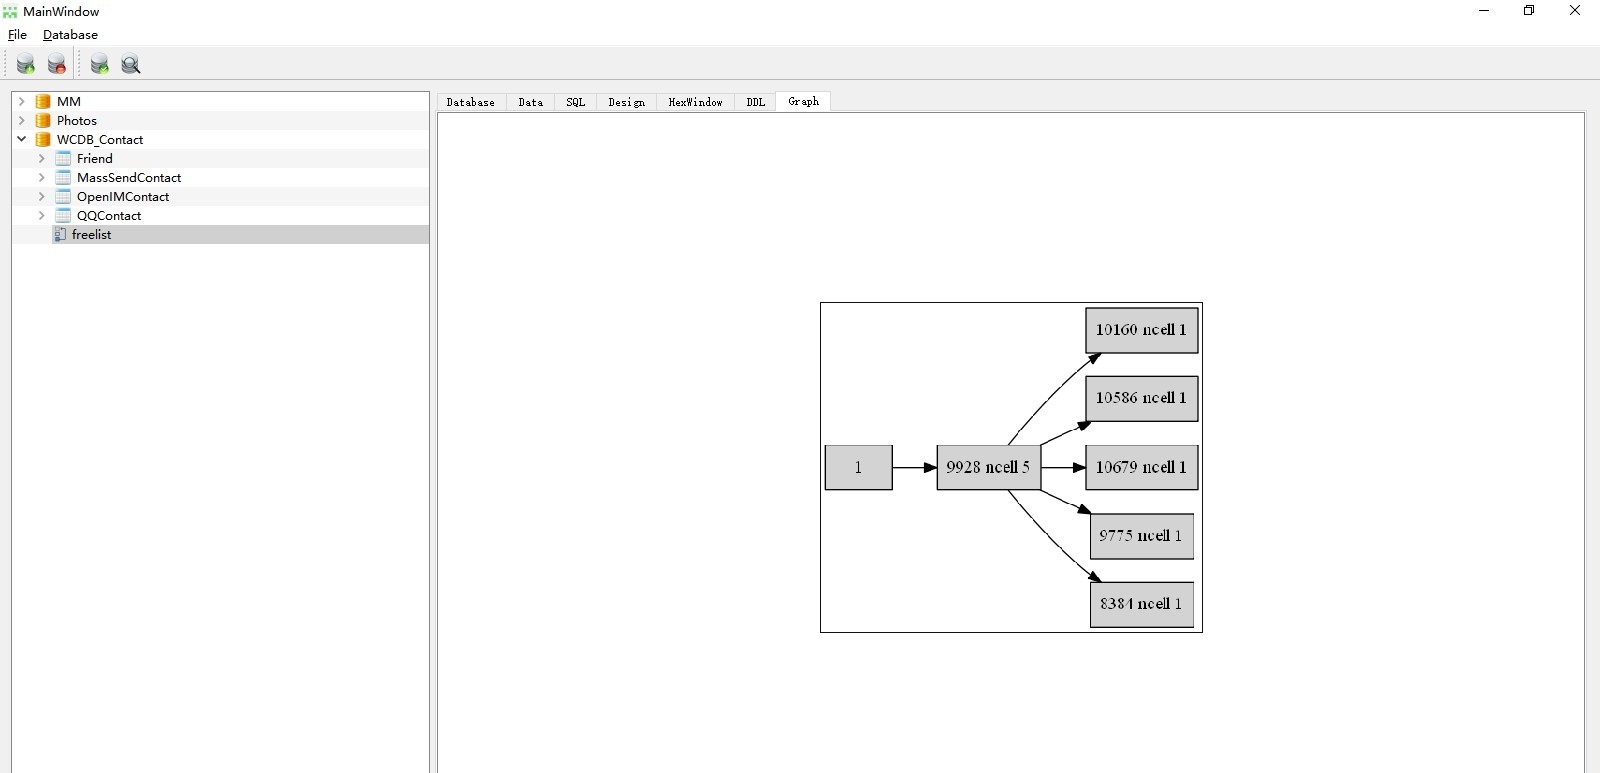This screenshot has width=1603, height=773.
Task: Click graph node labeled 1
Action: tap(858, 467)
